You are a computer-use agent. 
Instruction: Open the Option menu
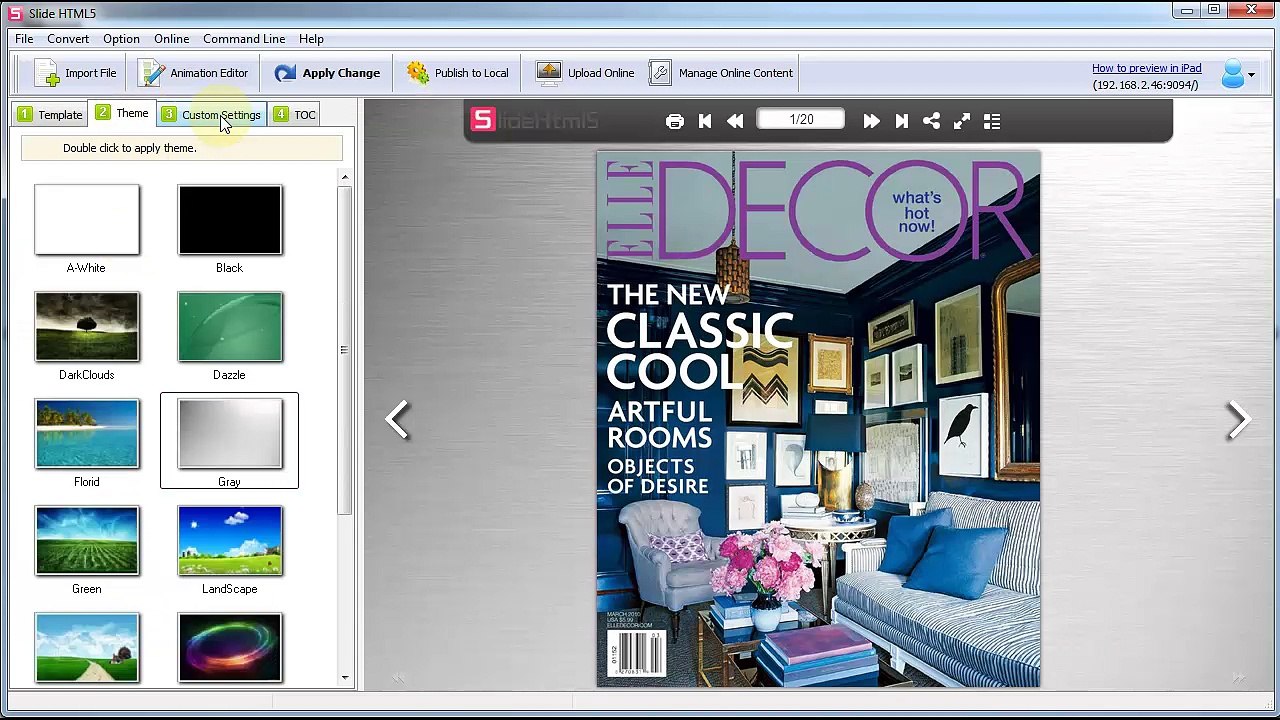(121, 39)
